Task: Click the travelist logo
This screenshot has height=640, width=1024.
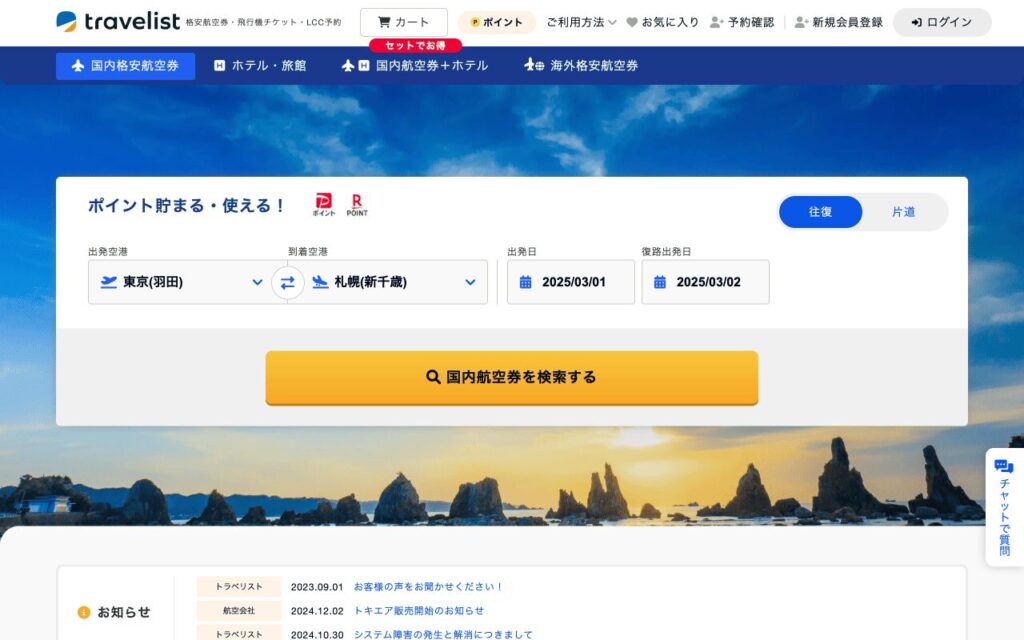Action: (118, 22)
